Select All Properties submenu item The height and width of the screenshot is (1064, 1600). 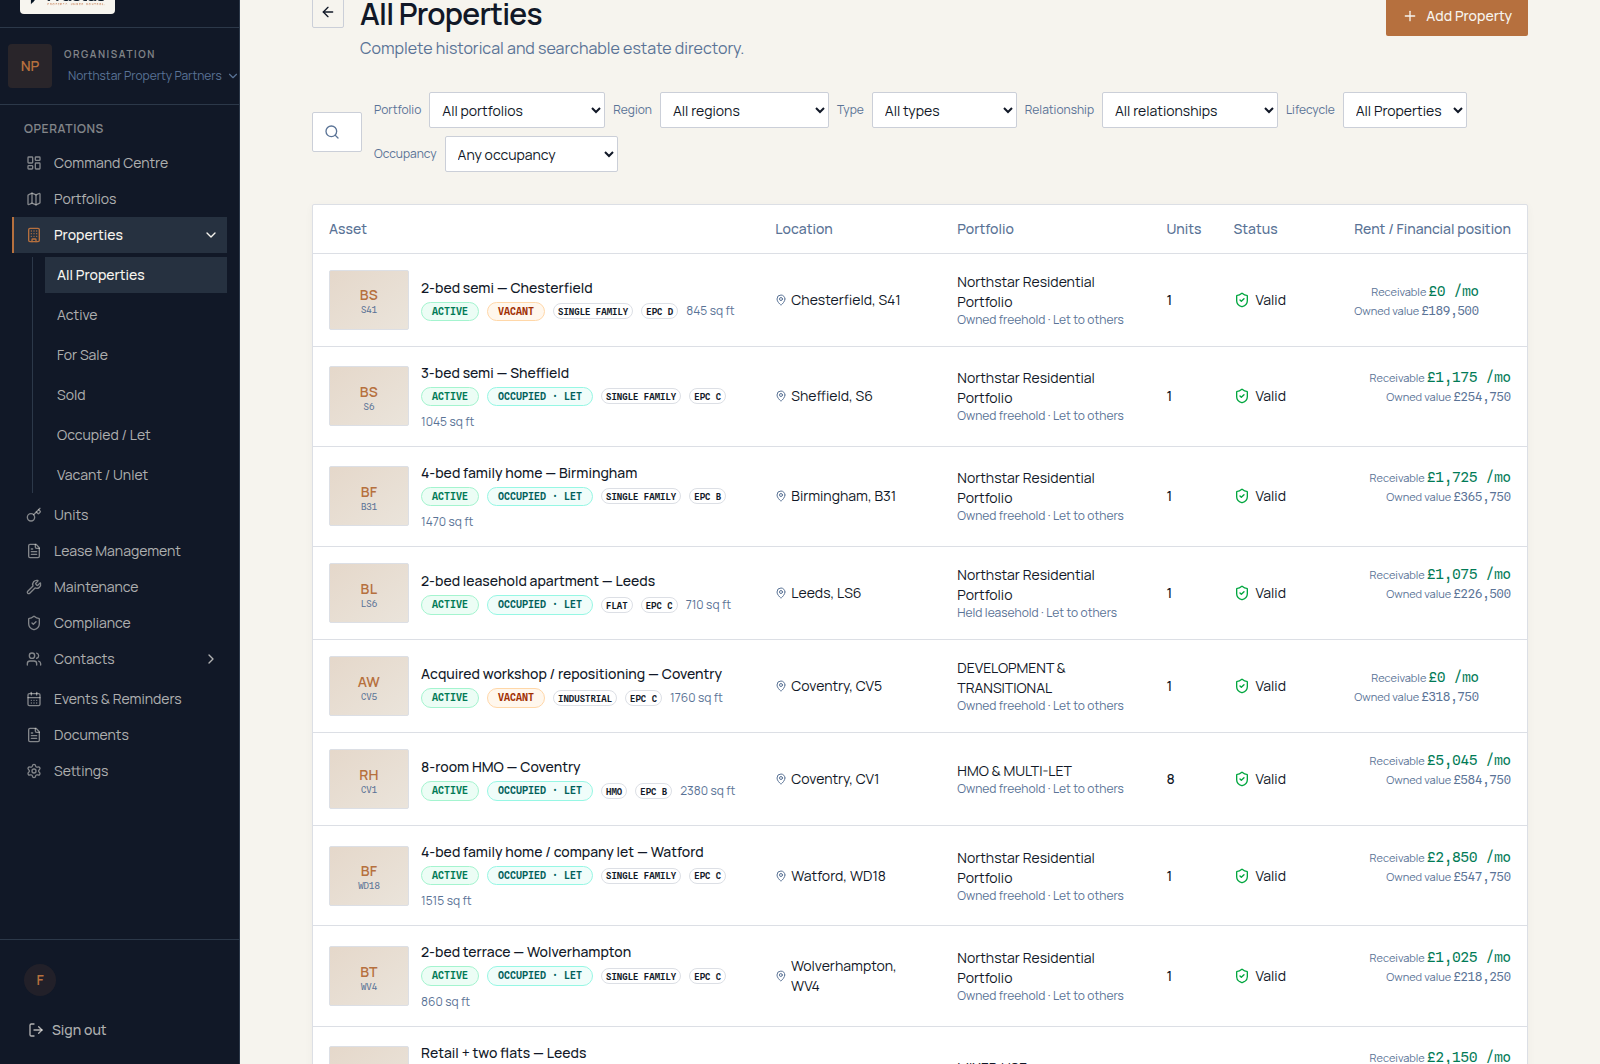(x=135, y=275)
